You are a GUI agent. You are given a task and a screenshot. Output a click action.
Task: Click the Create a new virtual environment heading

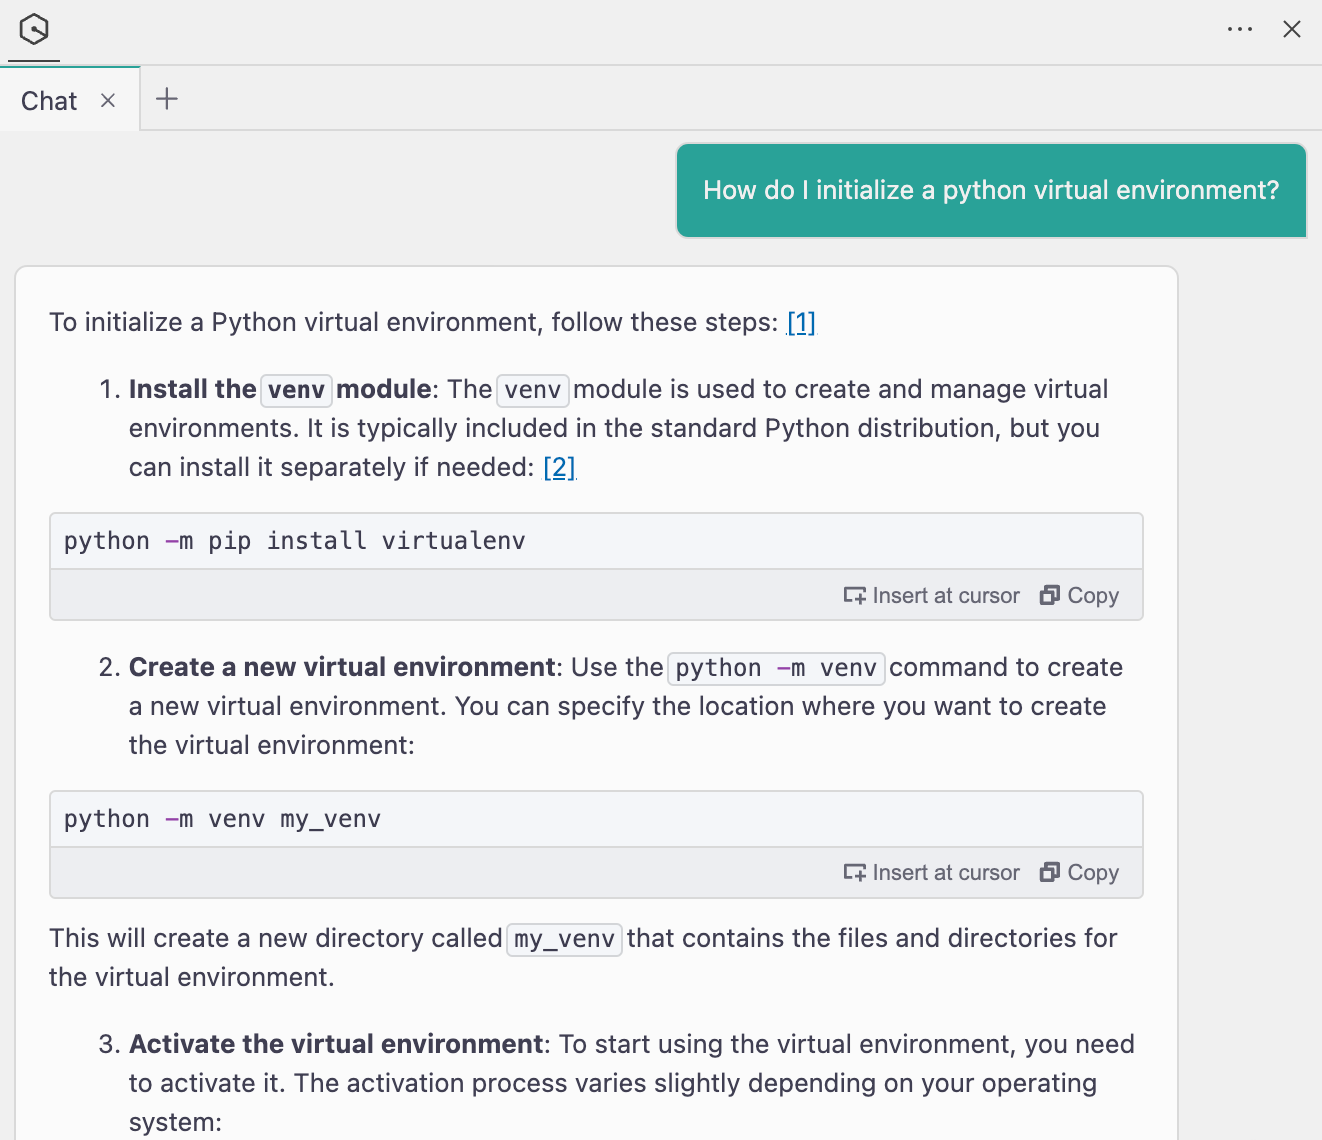(x=342, y=668)
